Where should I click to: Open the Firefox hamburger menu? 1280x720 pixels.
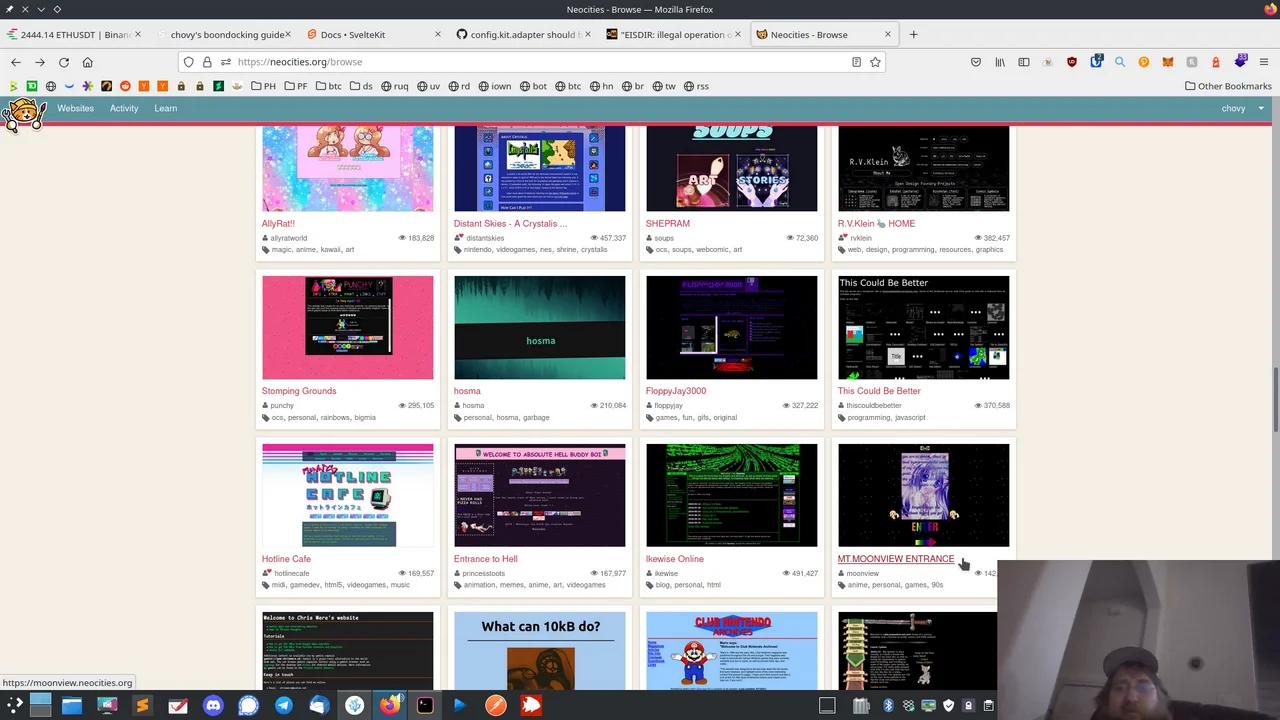click(1264, 61)
